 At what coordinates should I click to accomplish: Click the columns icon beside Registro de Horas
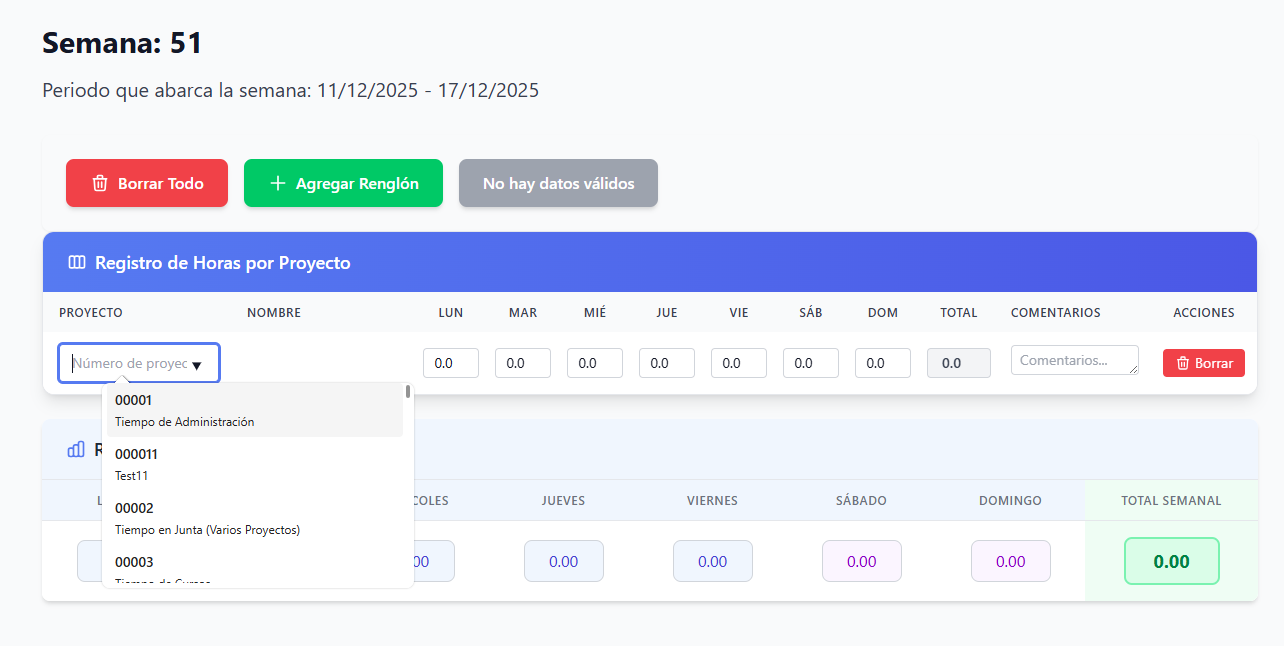[x=77, y=263]
